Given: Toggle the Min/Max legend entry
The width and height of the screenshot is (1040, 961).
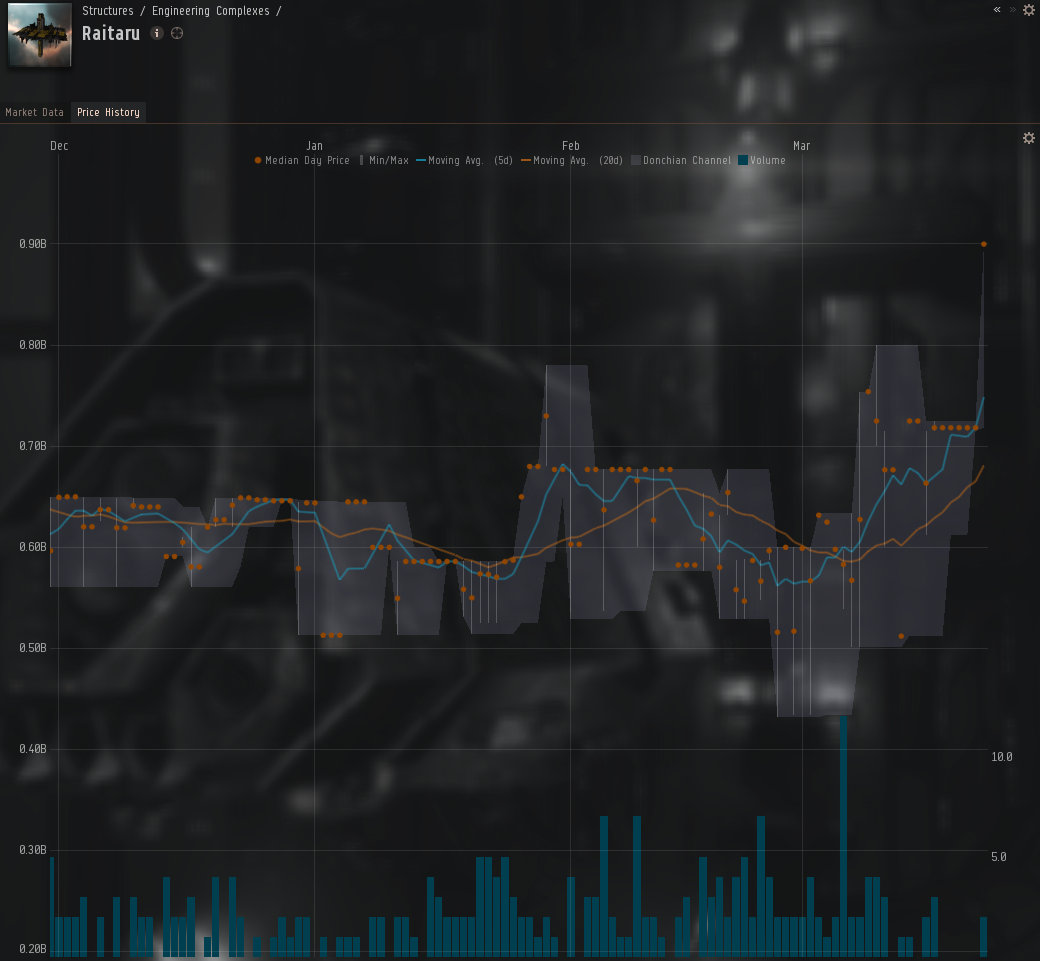Looking at the screenshot, I should pos(384,160).
